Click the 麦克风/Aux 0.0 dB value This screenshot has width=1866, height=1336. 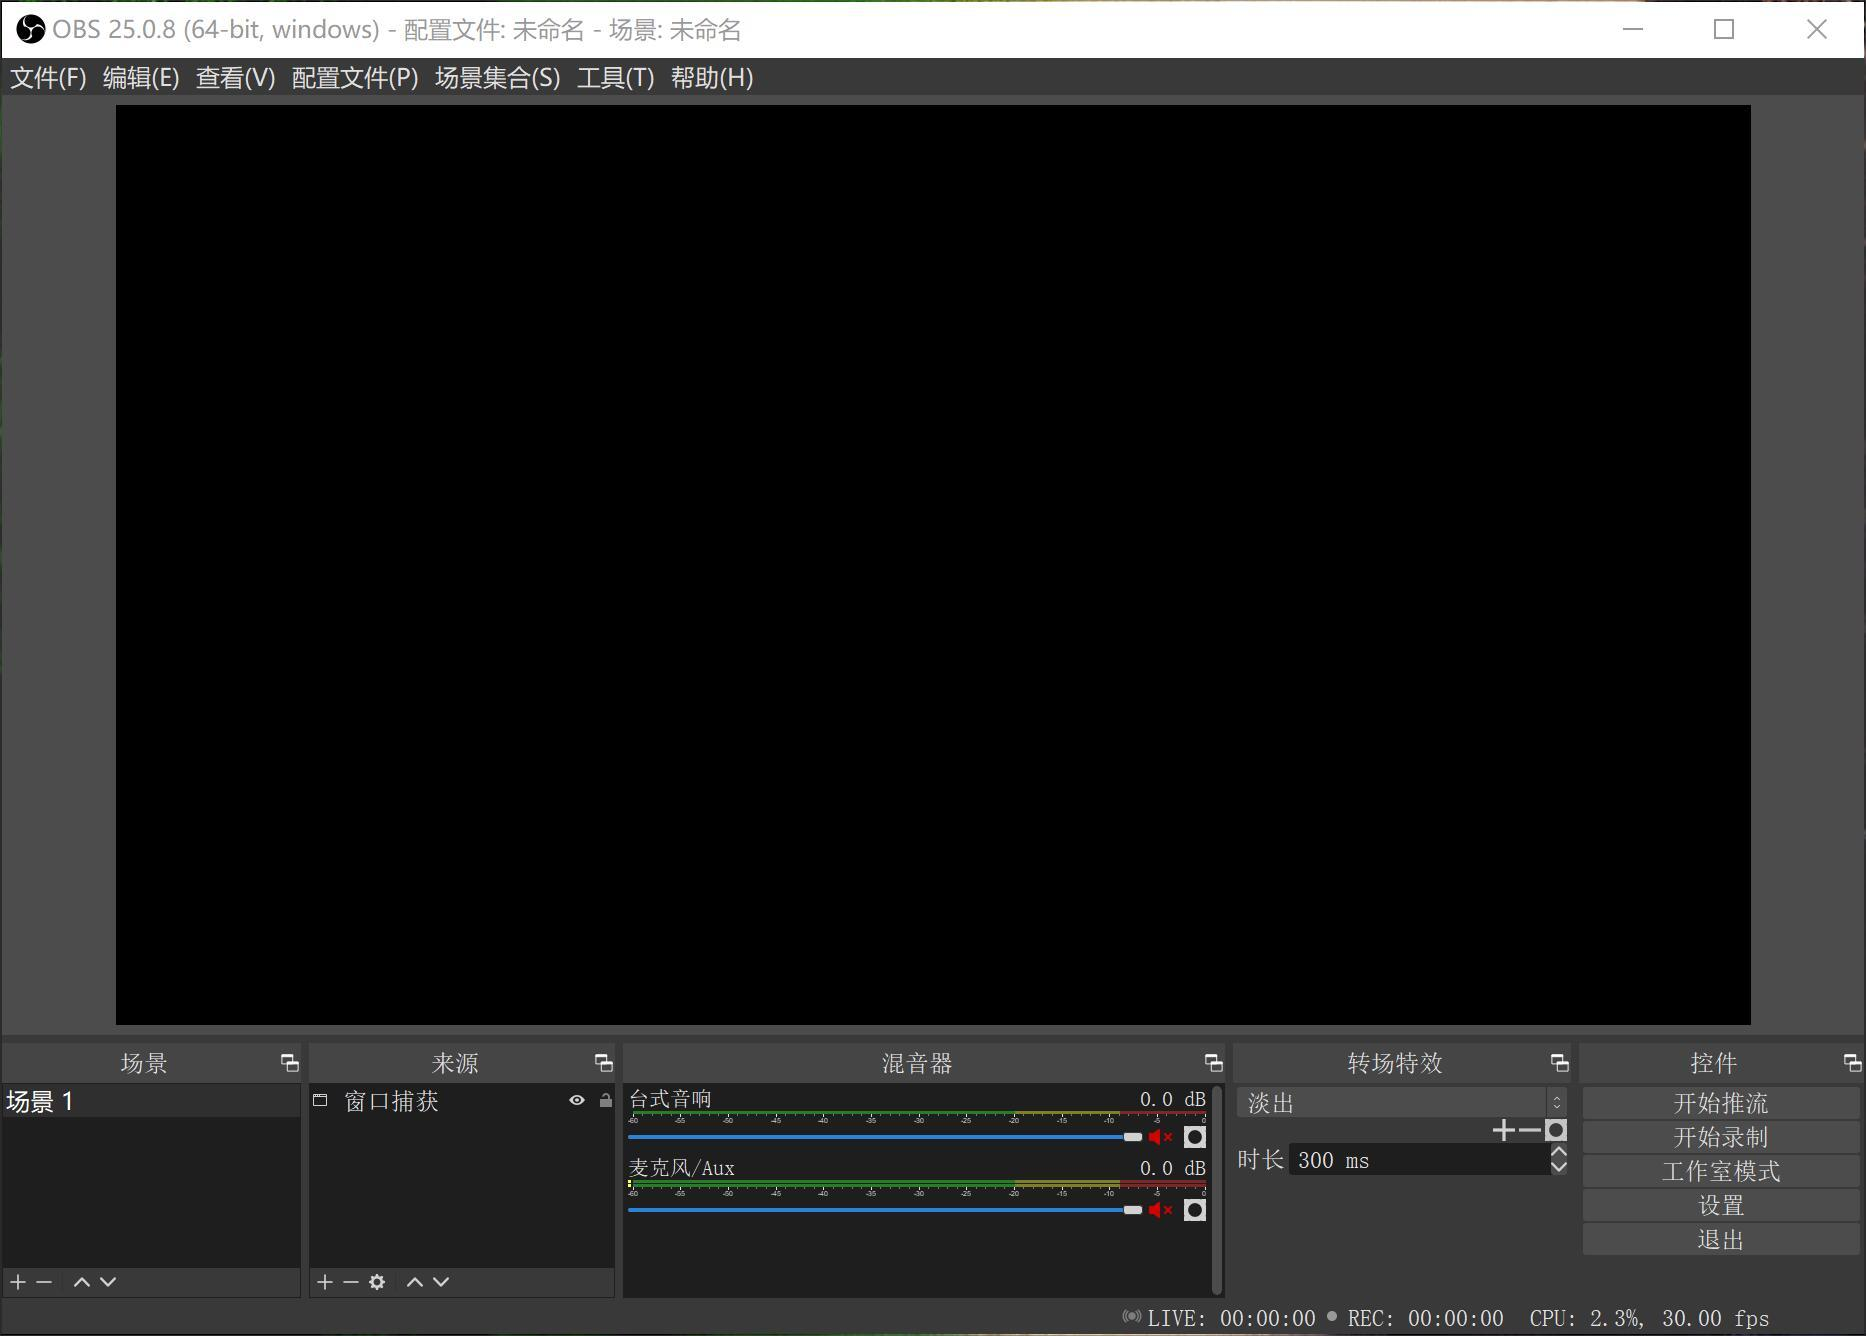pos(1173,1168)
